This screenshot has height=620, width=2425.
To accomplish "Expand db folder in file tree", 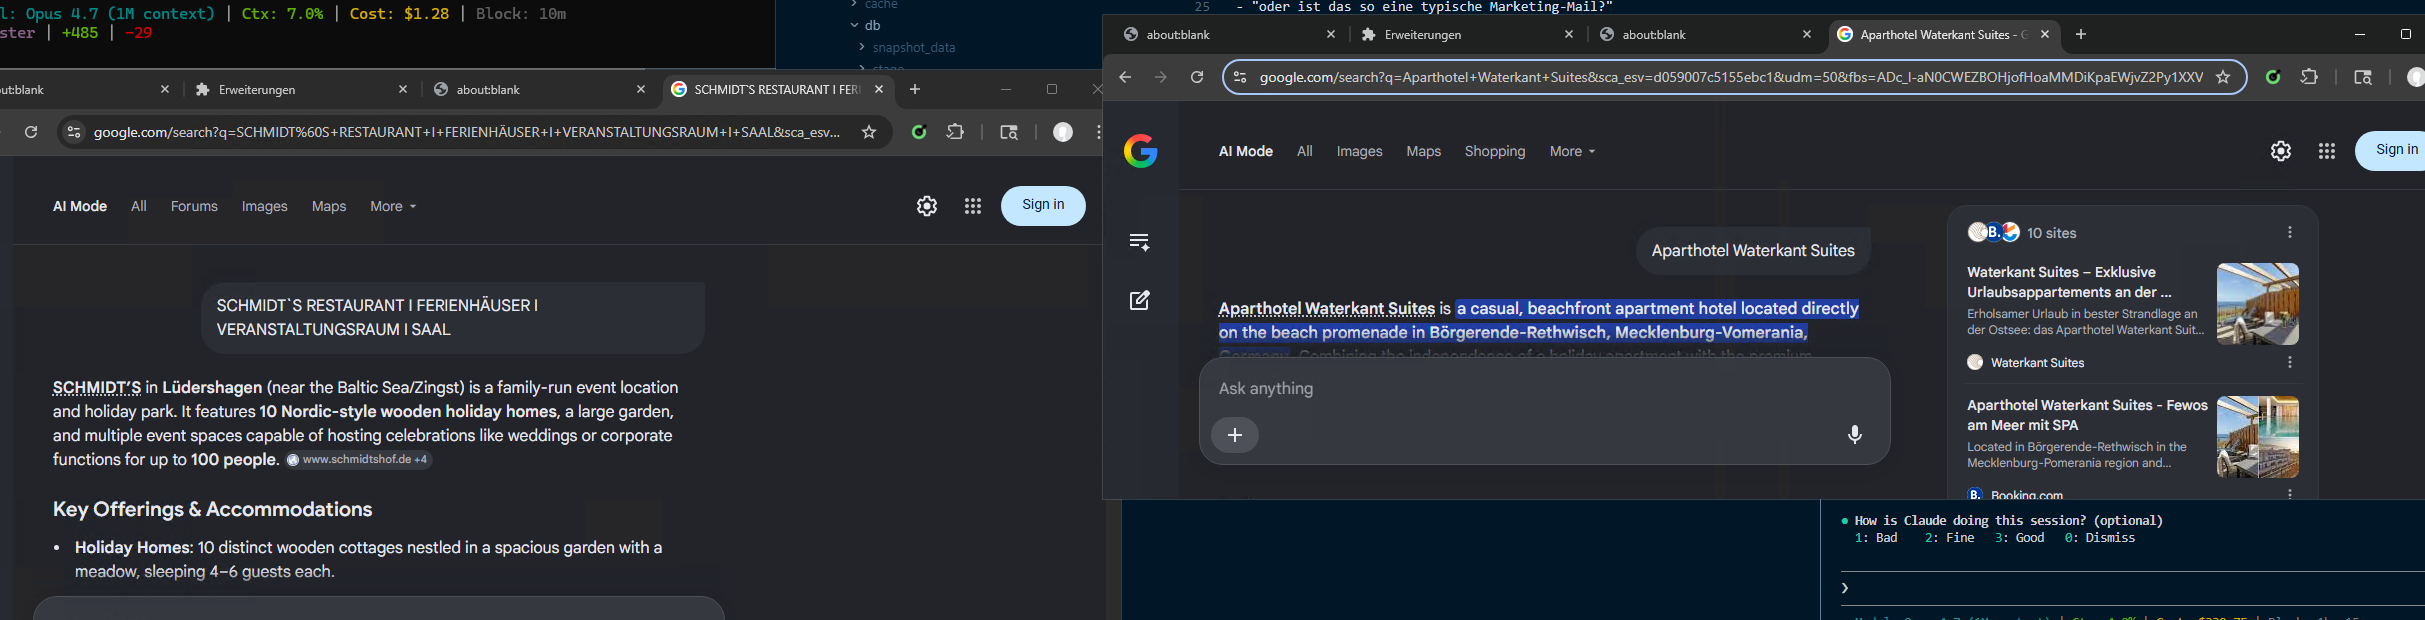I will (x=865, y=25).
